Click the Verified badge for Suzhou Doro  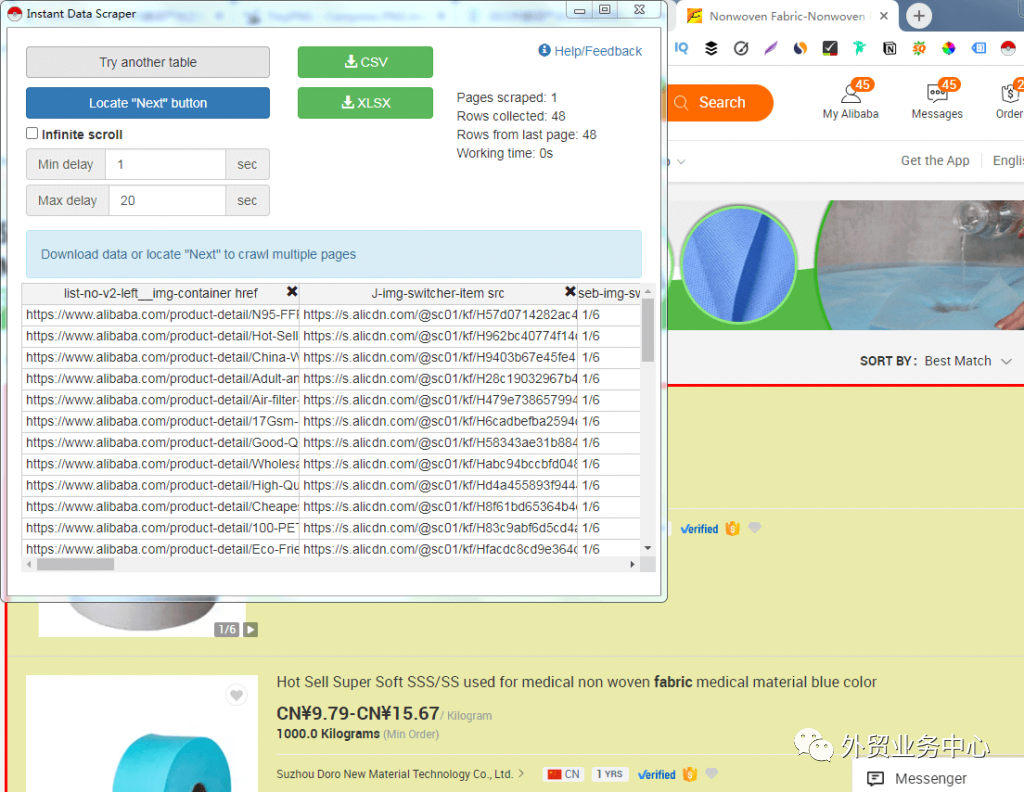tap(656, 774)
